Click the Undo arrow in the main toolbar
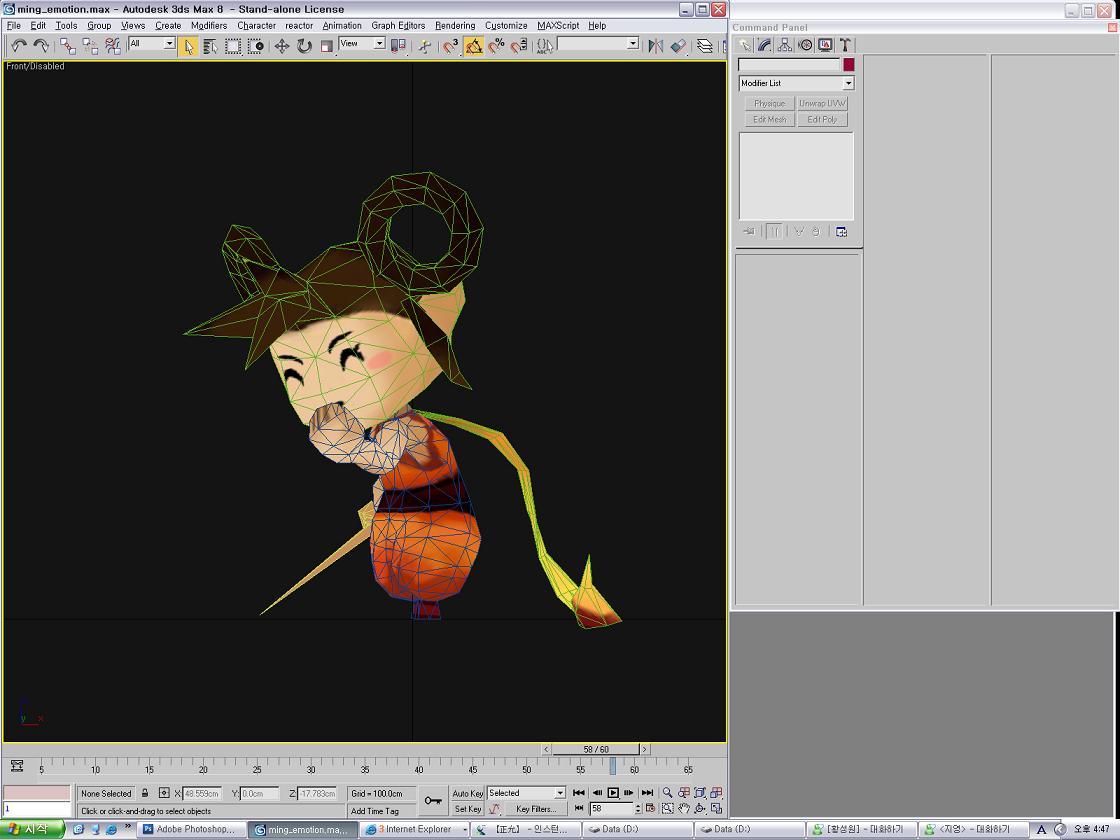 (x=19, y=46)
